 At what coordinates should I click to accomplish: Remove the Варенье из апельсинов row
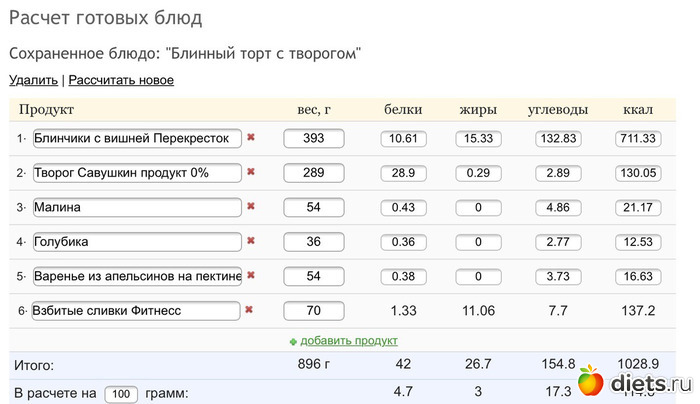[251, 275]
